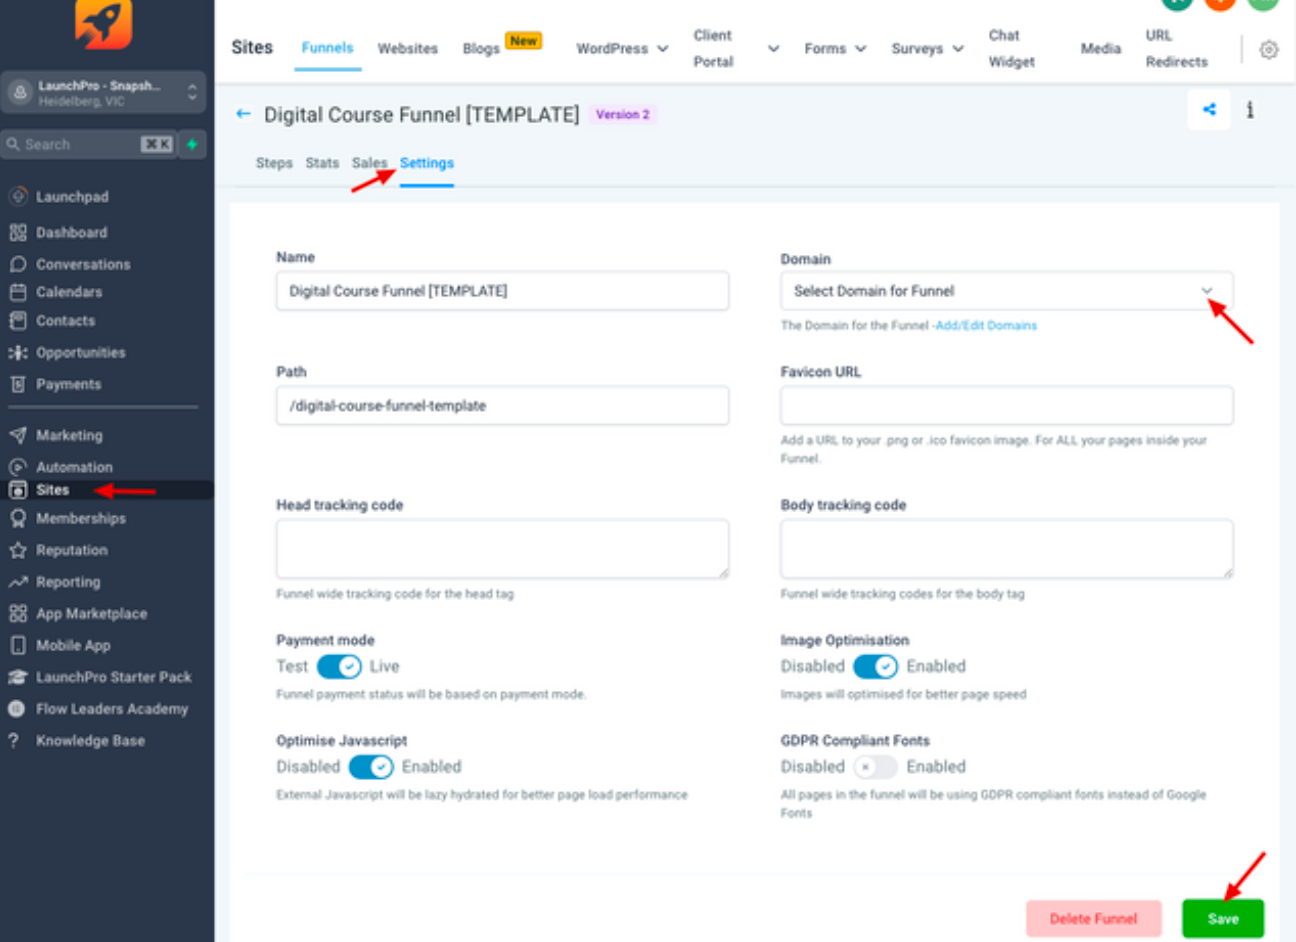Open the Websites tab
The height and width of the screenshot is (942, 1296).
[407, 48]
